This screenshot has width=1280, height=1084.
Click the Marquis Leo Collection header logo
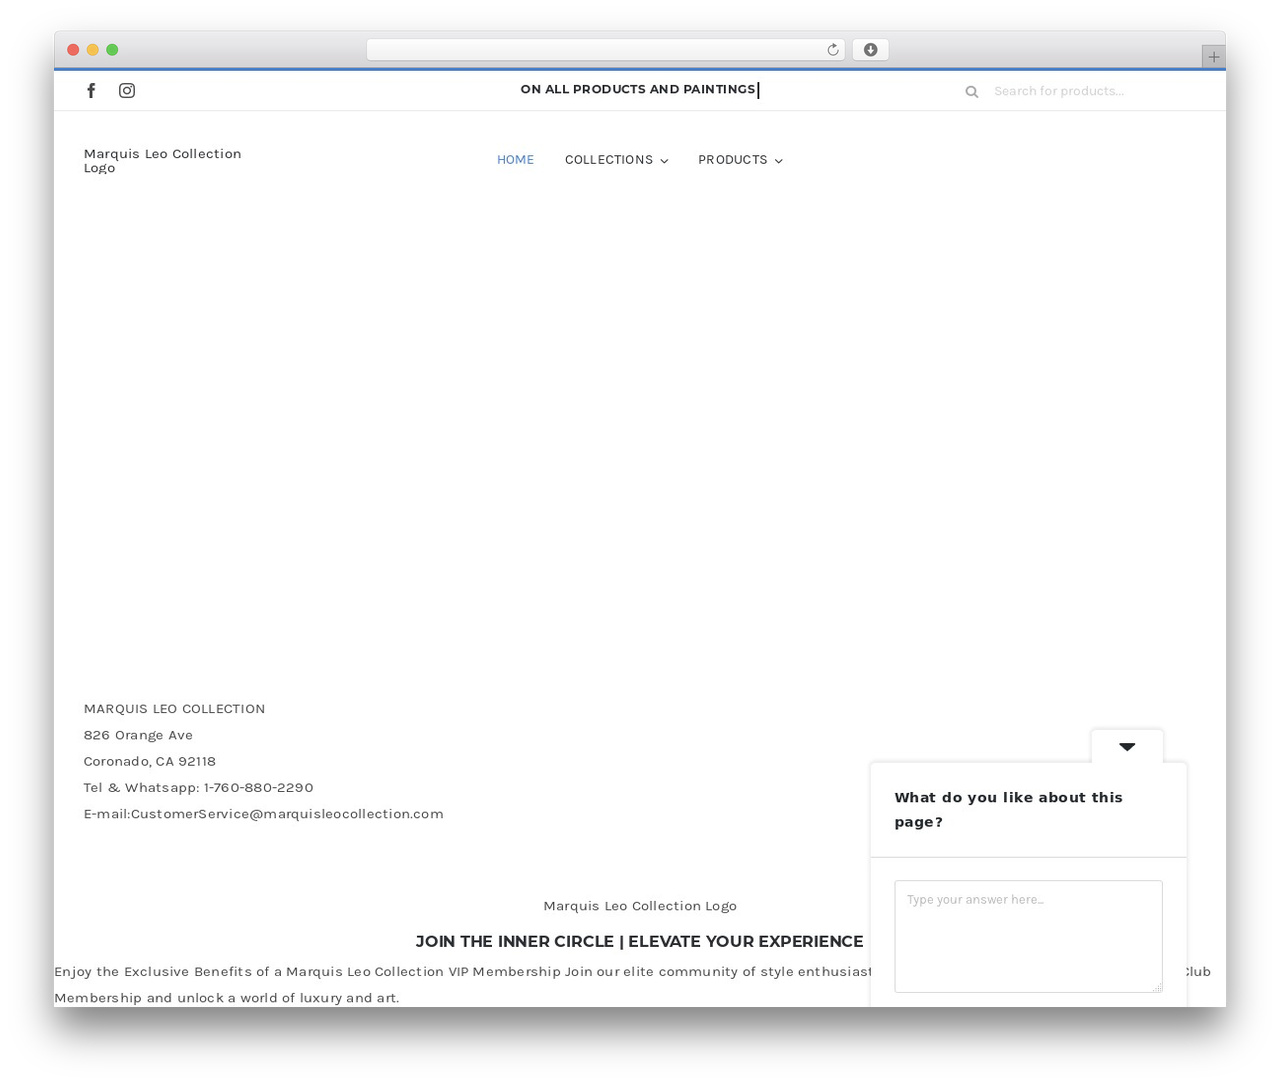coord(163,161)
